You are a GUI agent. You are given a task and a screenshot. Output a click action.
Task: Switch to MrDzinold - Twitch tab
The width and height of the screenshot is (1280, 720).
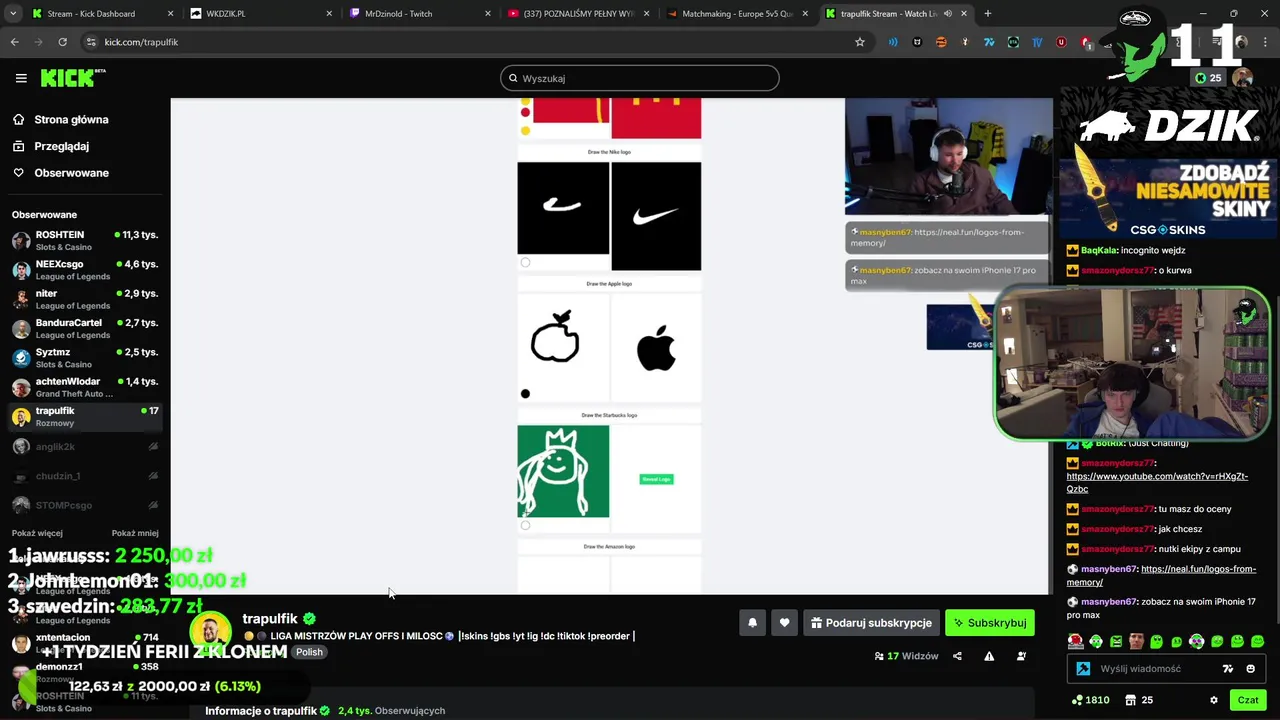(x=418, y=14)
